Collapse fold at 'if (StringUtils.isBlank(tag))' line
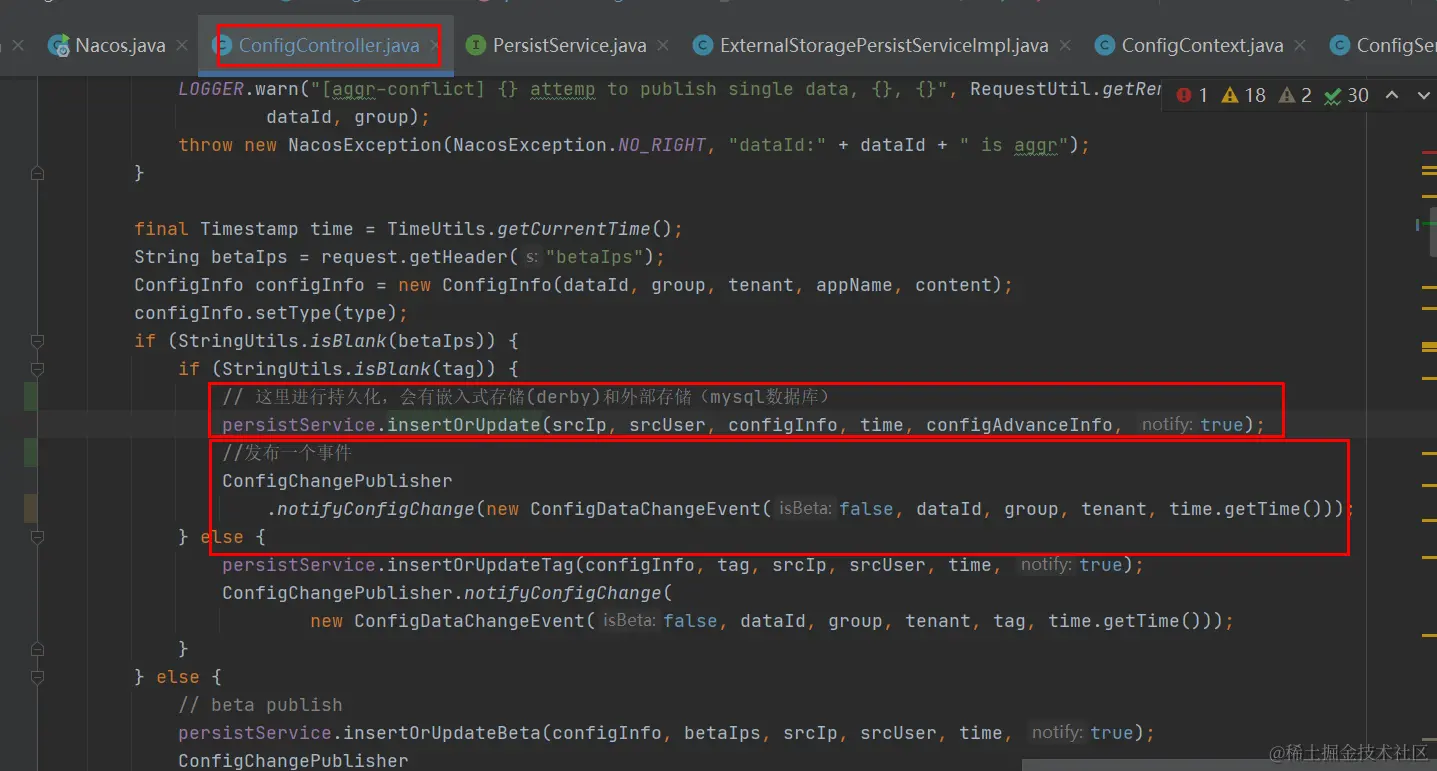This screenshot has width=1437, height=771. (37, 369)
